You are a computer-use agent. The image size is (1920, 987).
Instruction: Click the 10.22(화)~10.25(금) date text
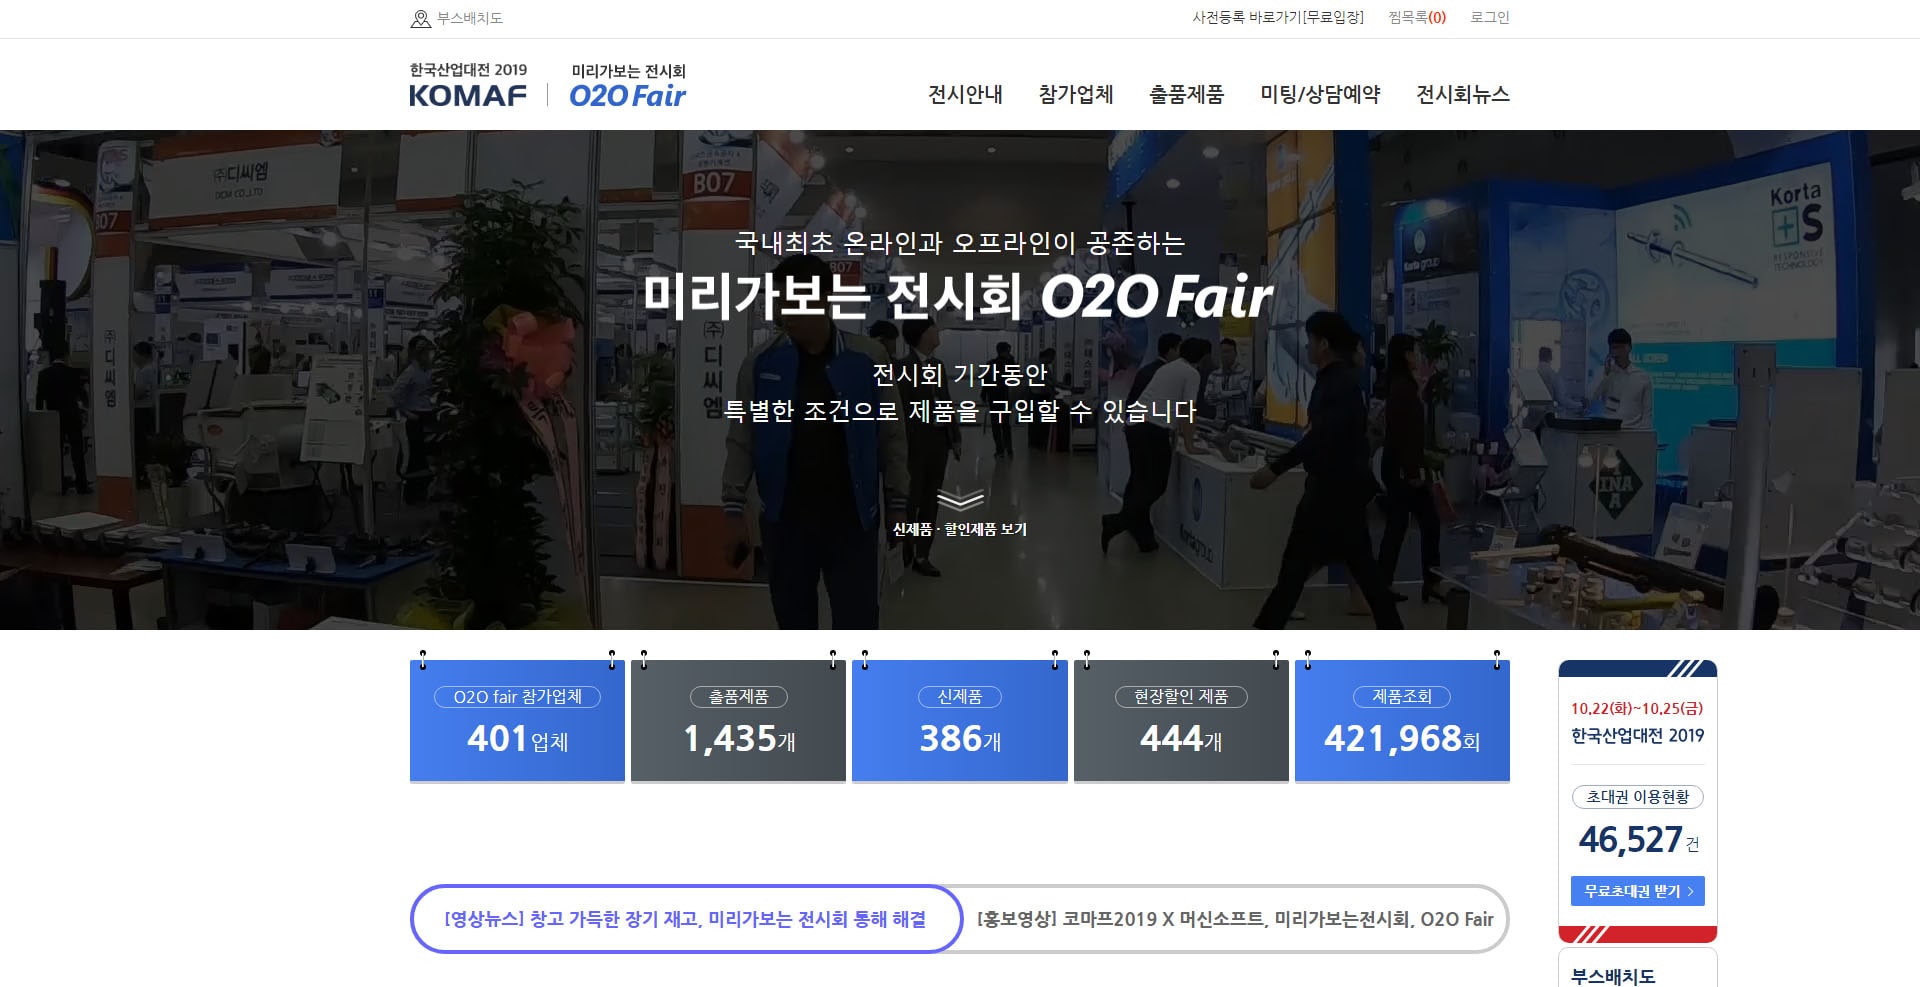[1637, 708]
